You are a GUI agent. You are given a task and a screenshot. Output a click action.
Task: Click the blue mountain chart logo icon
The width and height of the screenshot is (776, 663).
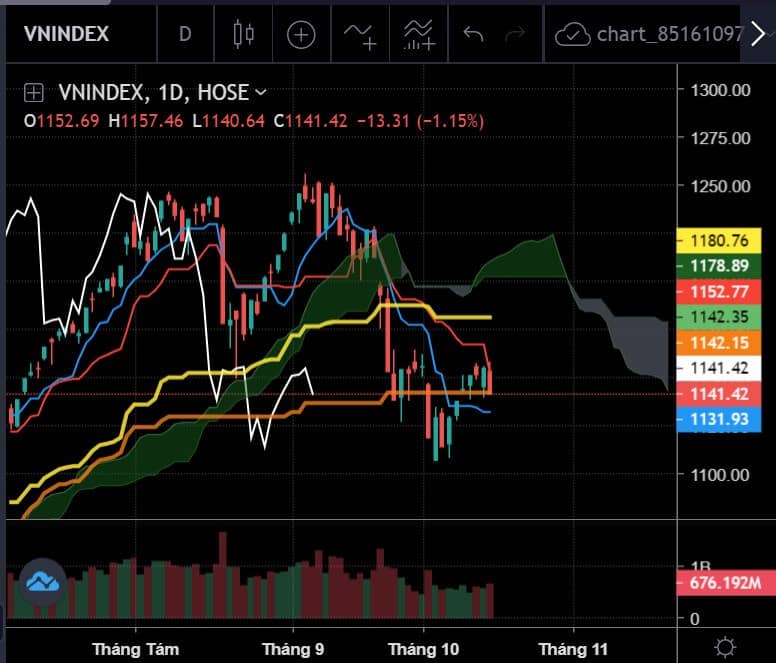tap(43, 582)
